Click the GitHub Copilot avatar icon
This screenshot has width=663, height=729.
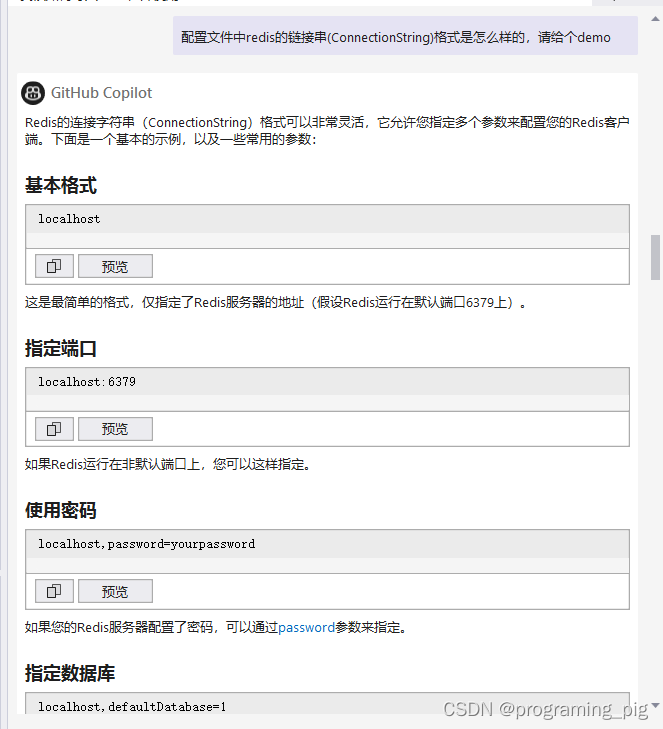(x=33, y=93)
